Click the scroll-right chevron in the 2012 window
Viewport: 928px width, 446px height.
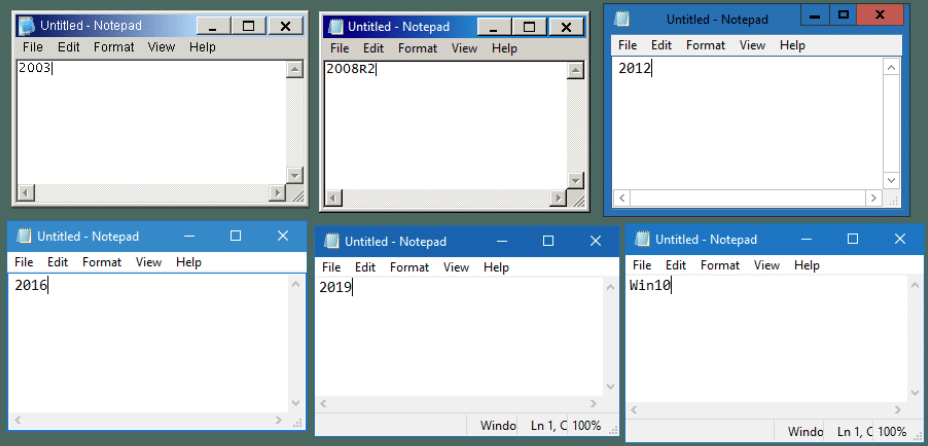[874, 198]
